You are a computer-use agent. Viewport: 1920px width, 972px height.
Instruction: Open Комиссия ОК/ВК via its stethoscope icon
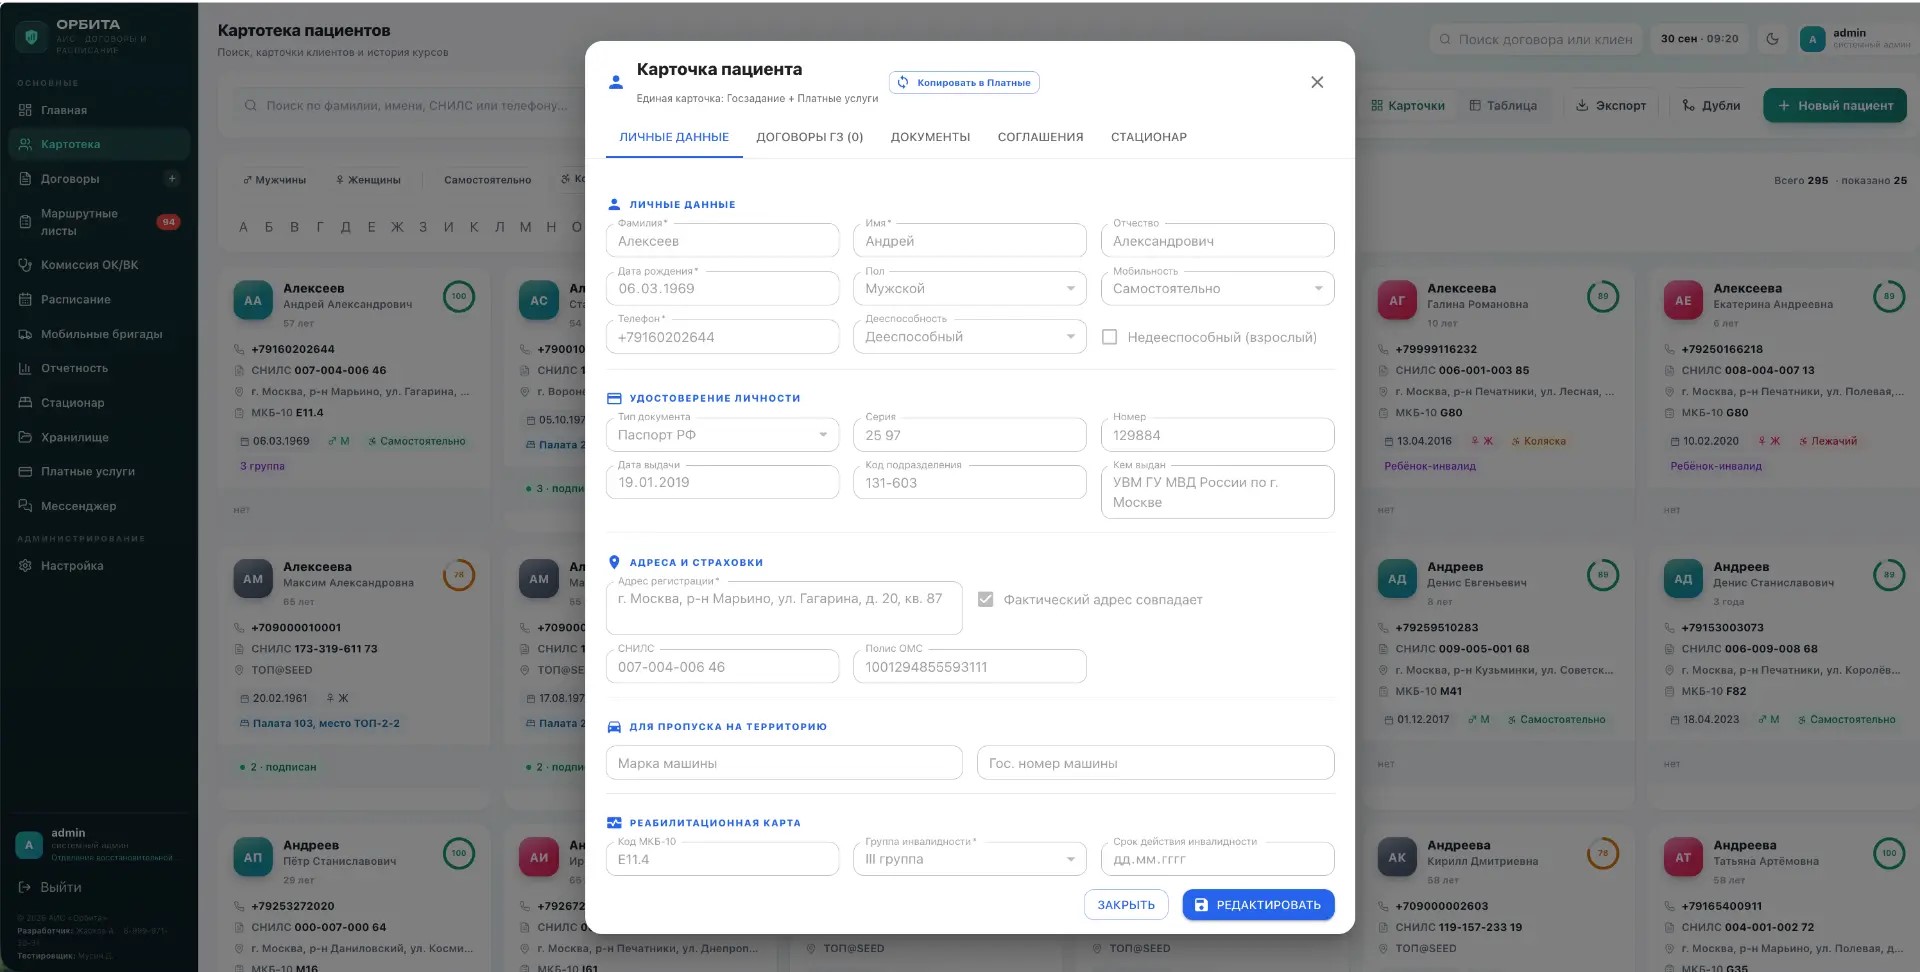tap(25, 265)
